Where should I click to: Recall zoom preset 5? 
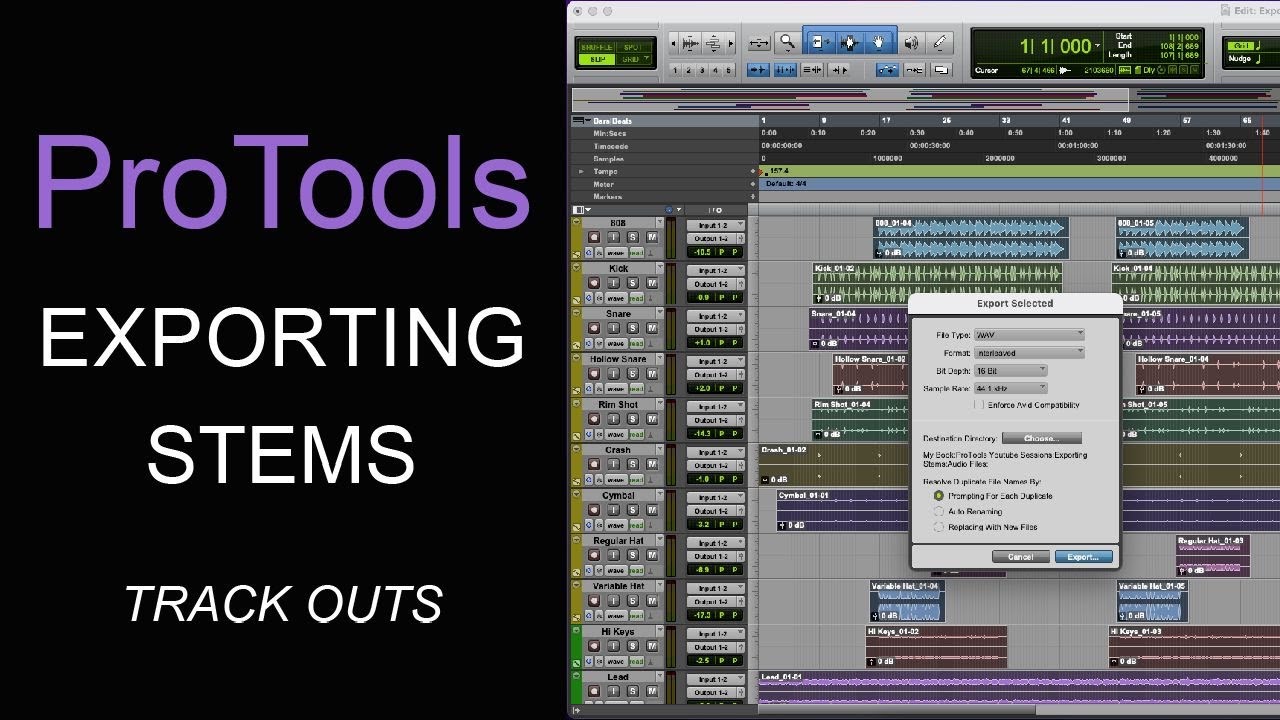pyautogui.click(x=729, y=70)
